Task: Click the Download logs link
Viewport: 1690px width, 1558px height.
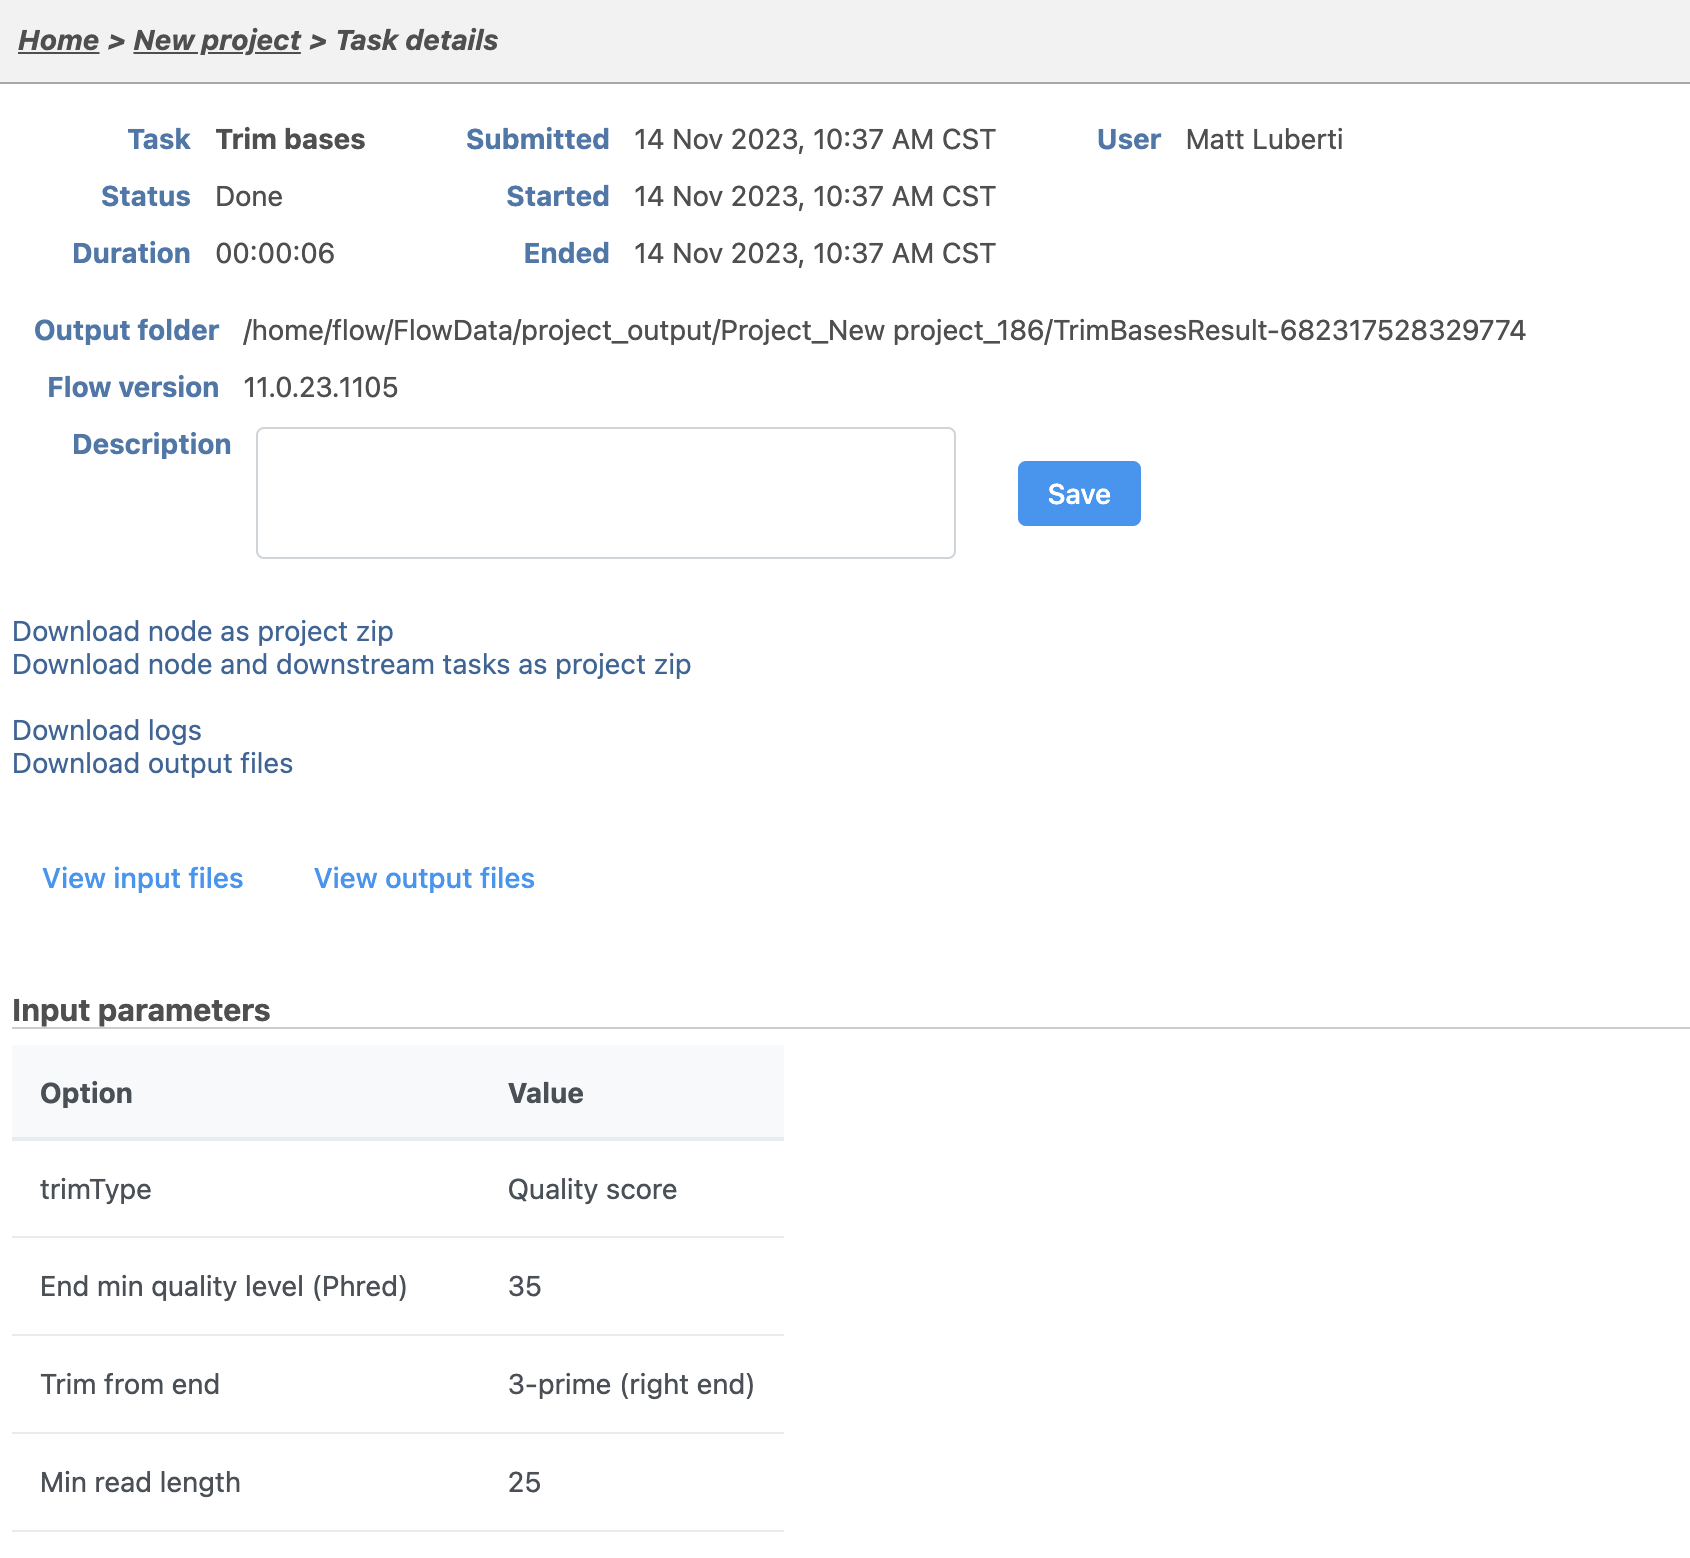Action: (x=107, y=731)
